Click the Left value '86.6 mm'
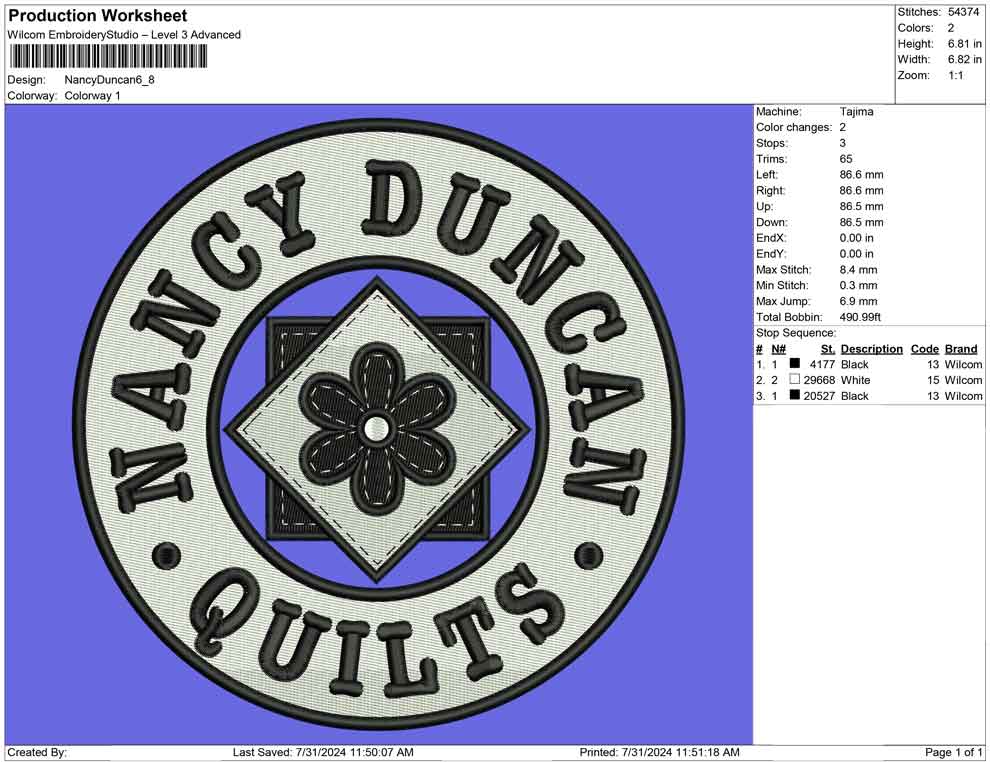This screenshot has width=990, height=762. (861, 174)
